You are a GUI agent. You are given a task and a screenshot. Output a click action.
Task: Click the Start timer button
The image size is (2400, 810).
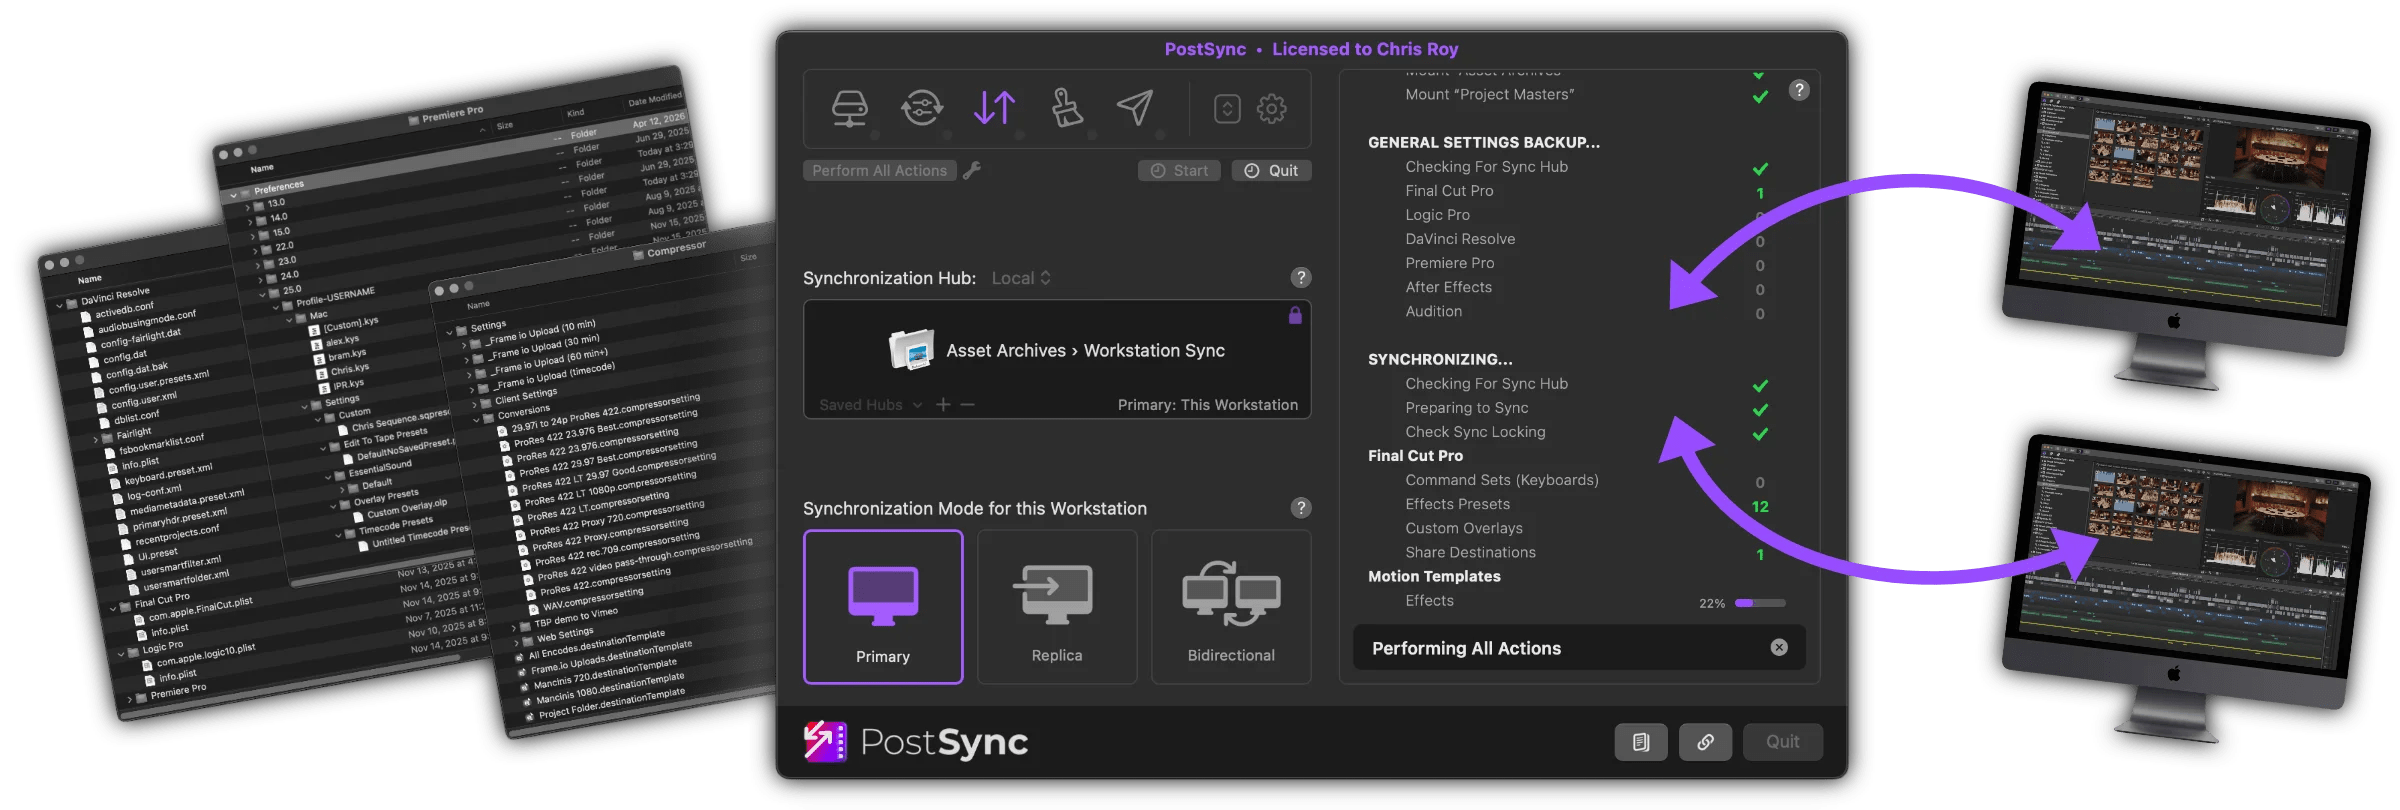click(x=1179, y=171)
